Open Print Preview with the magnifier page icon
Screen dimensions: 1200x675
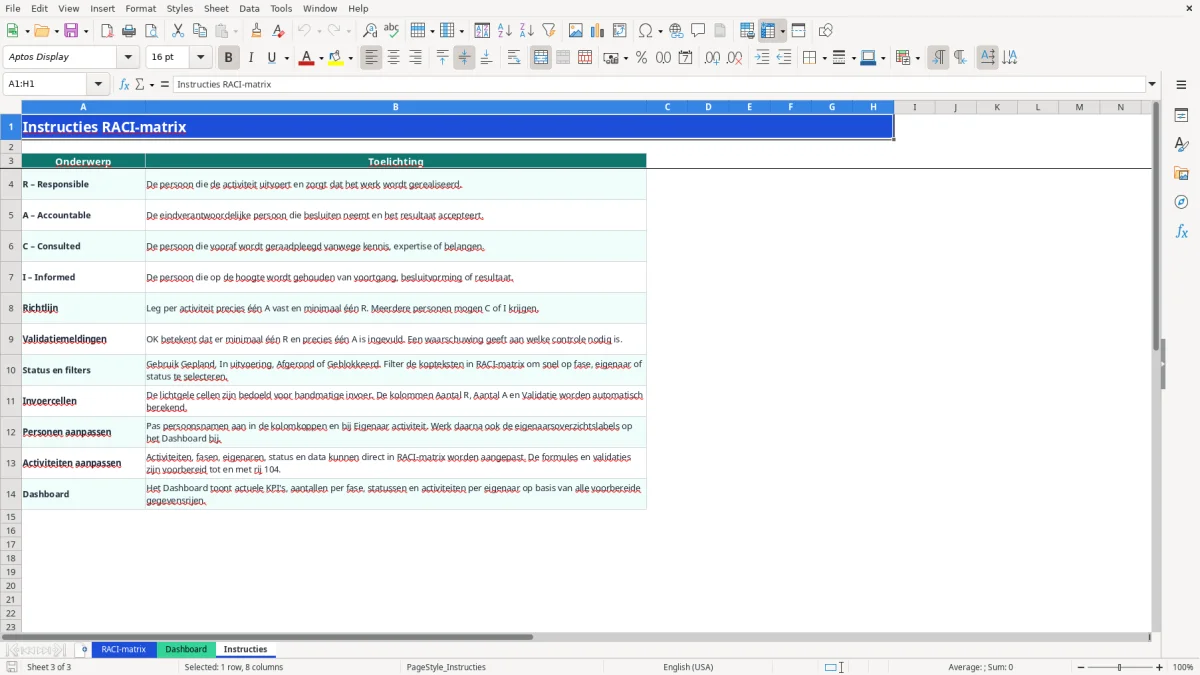[151, 31]
